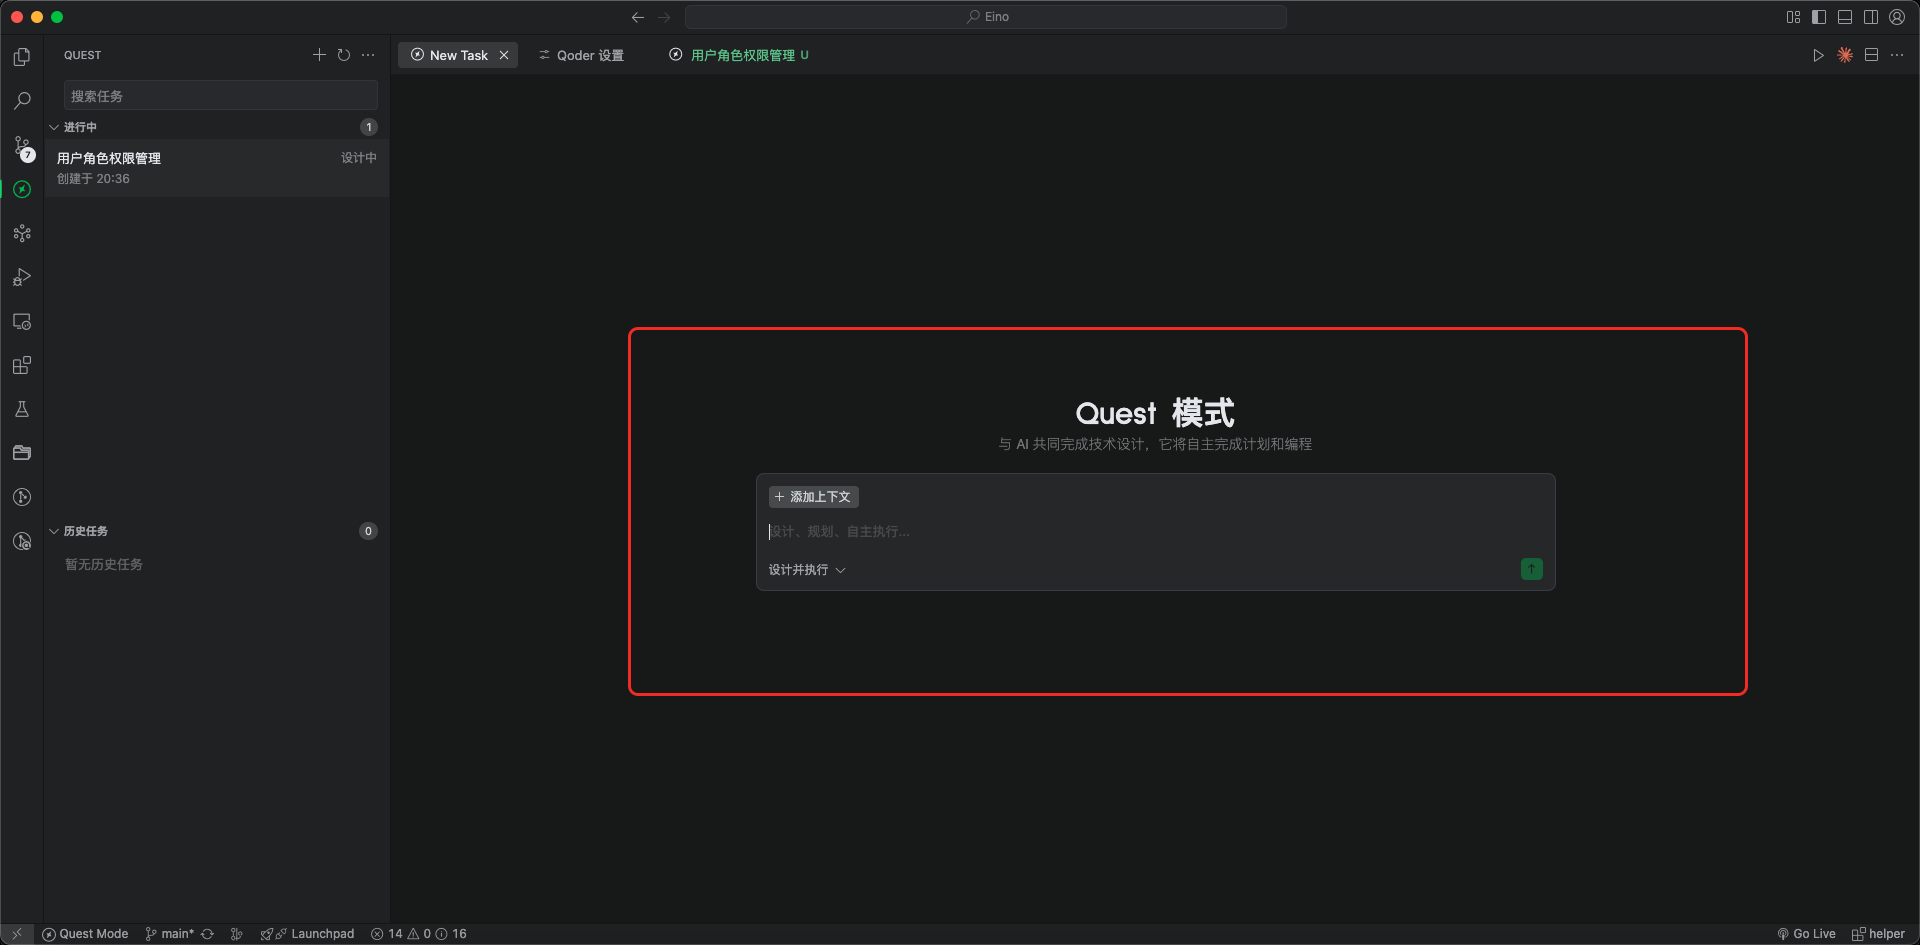Click the Run play icon in the editor toolbar
This screenshot has width=1920, height=945.
[x=1818, y=55]
